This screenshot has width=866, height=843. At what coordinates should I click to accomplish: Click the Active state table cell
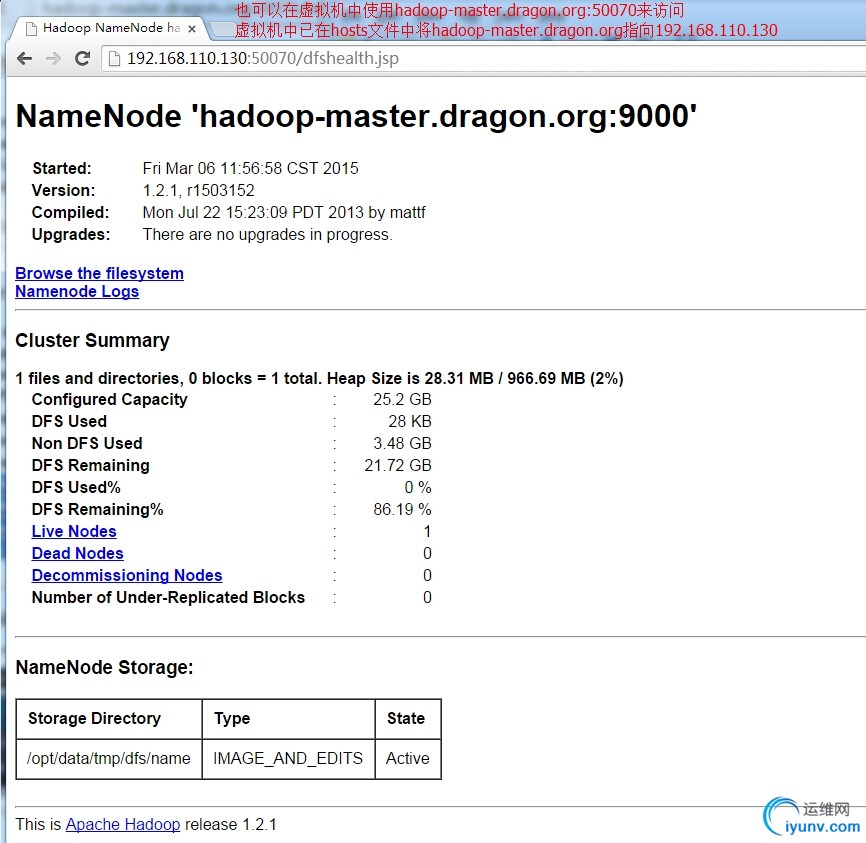click(408, 758)
